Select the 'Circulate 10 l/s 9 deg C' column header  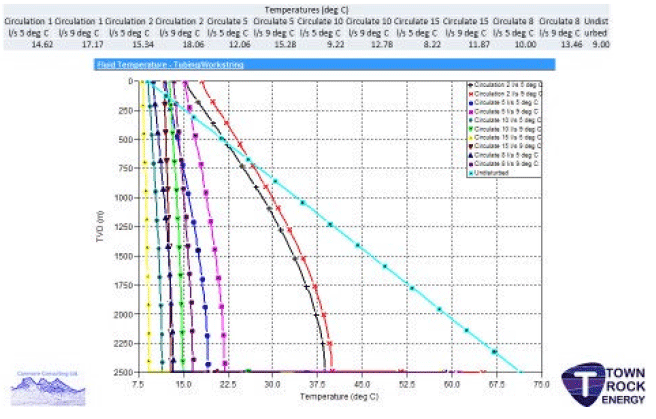coord(369,27)
